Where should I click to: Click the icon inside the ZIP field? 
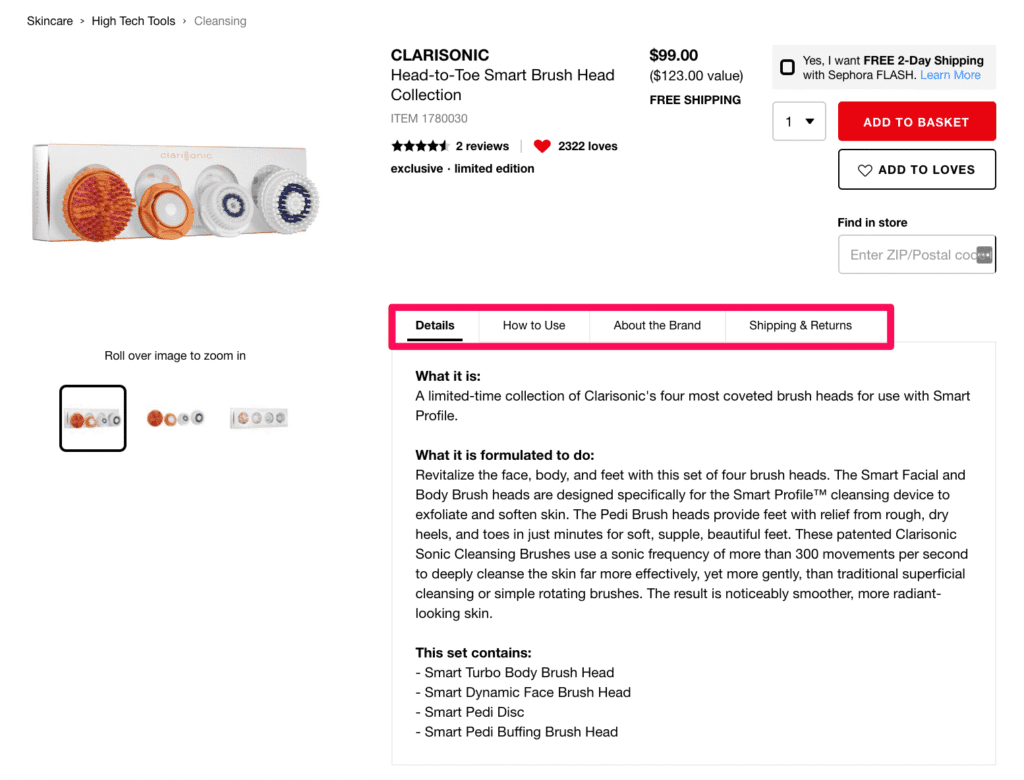tap(984, 255)
